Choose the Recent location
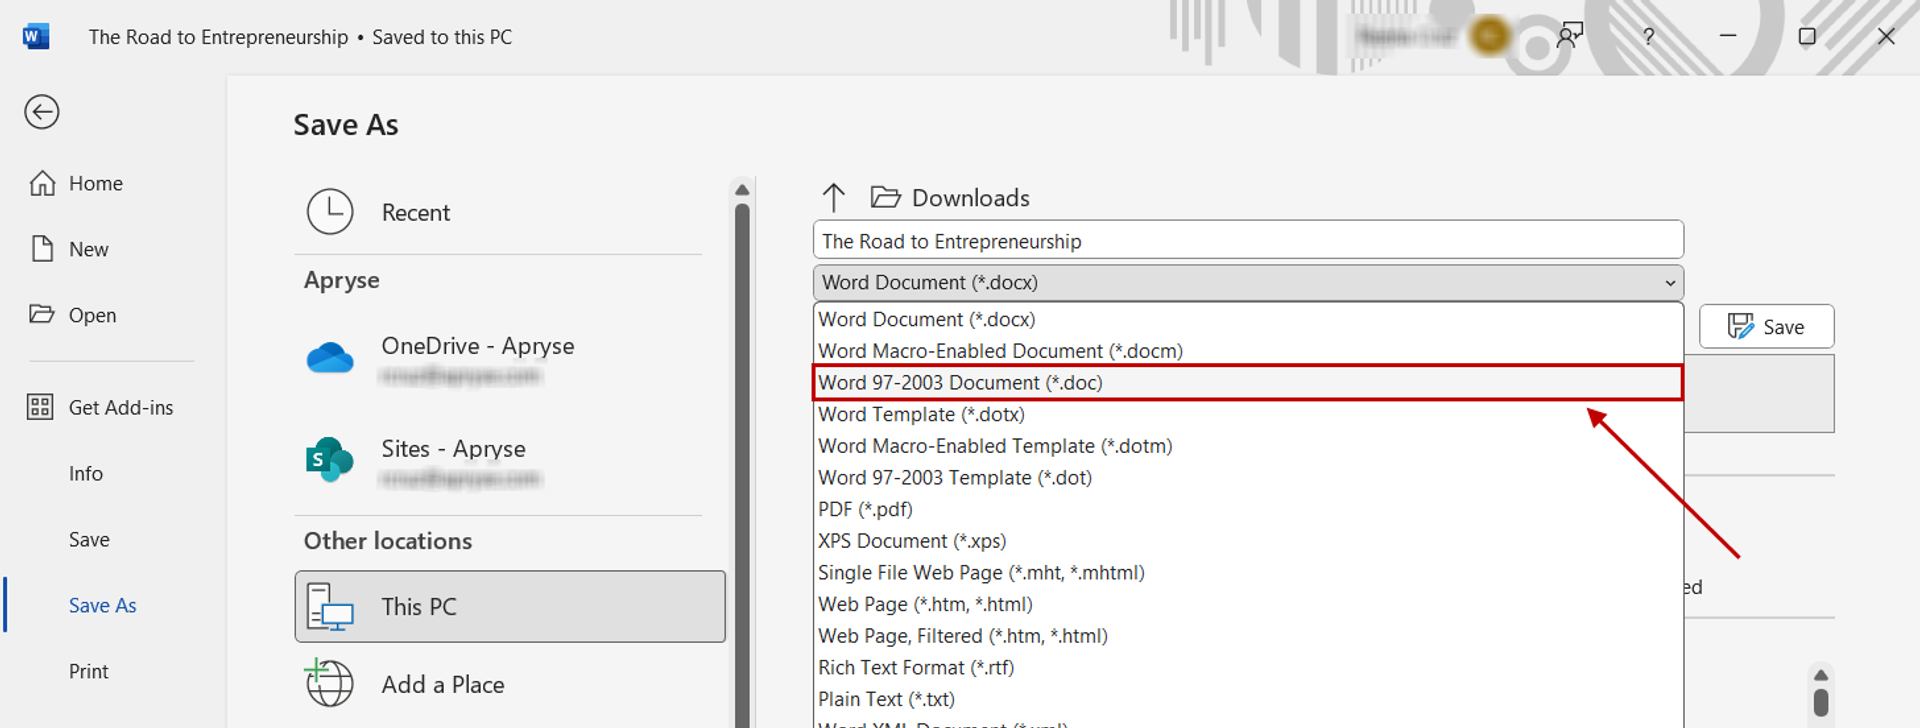Image resolution: width=1920 pixels, height=728 pixels. [x=510, y=213]
